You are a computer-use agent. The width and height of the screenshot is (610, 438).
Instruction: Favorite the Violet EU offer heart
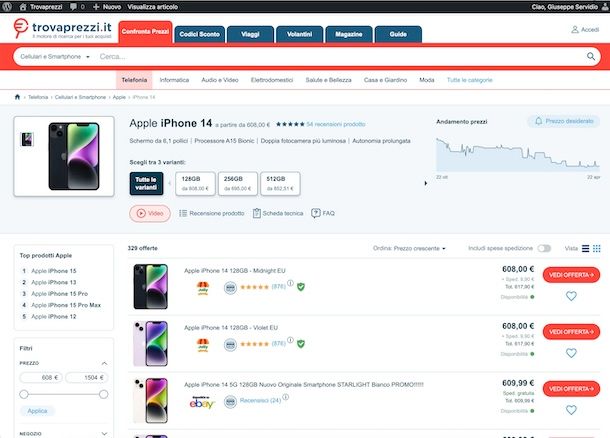click(x=571, y=353)
